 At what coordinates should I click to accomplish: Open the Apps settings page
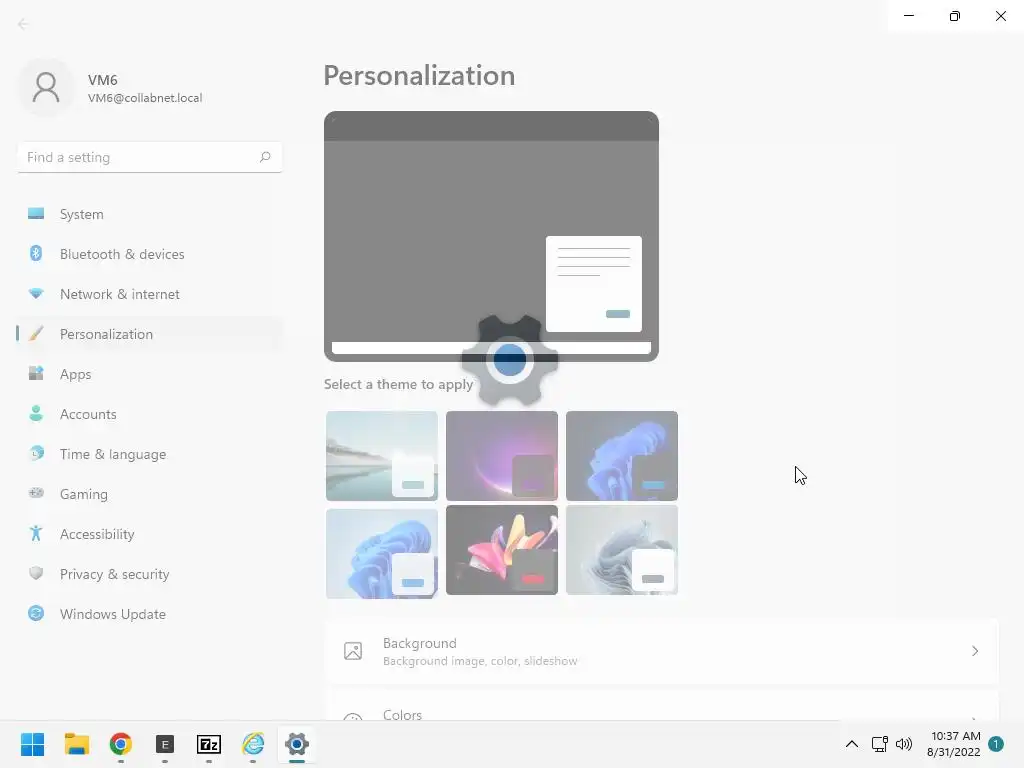tap(150, 374)
